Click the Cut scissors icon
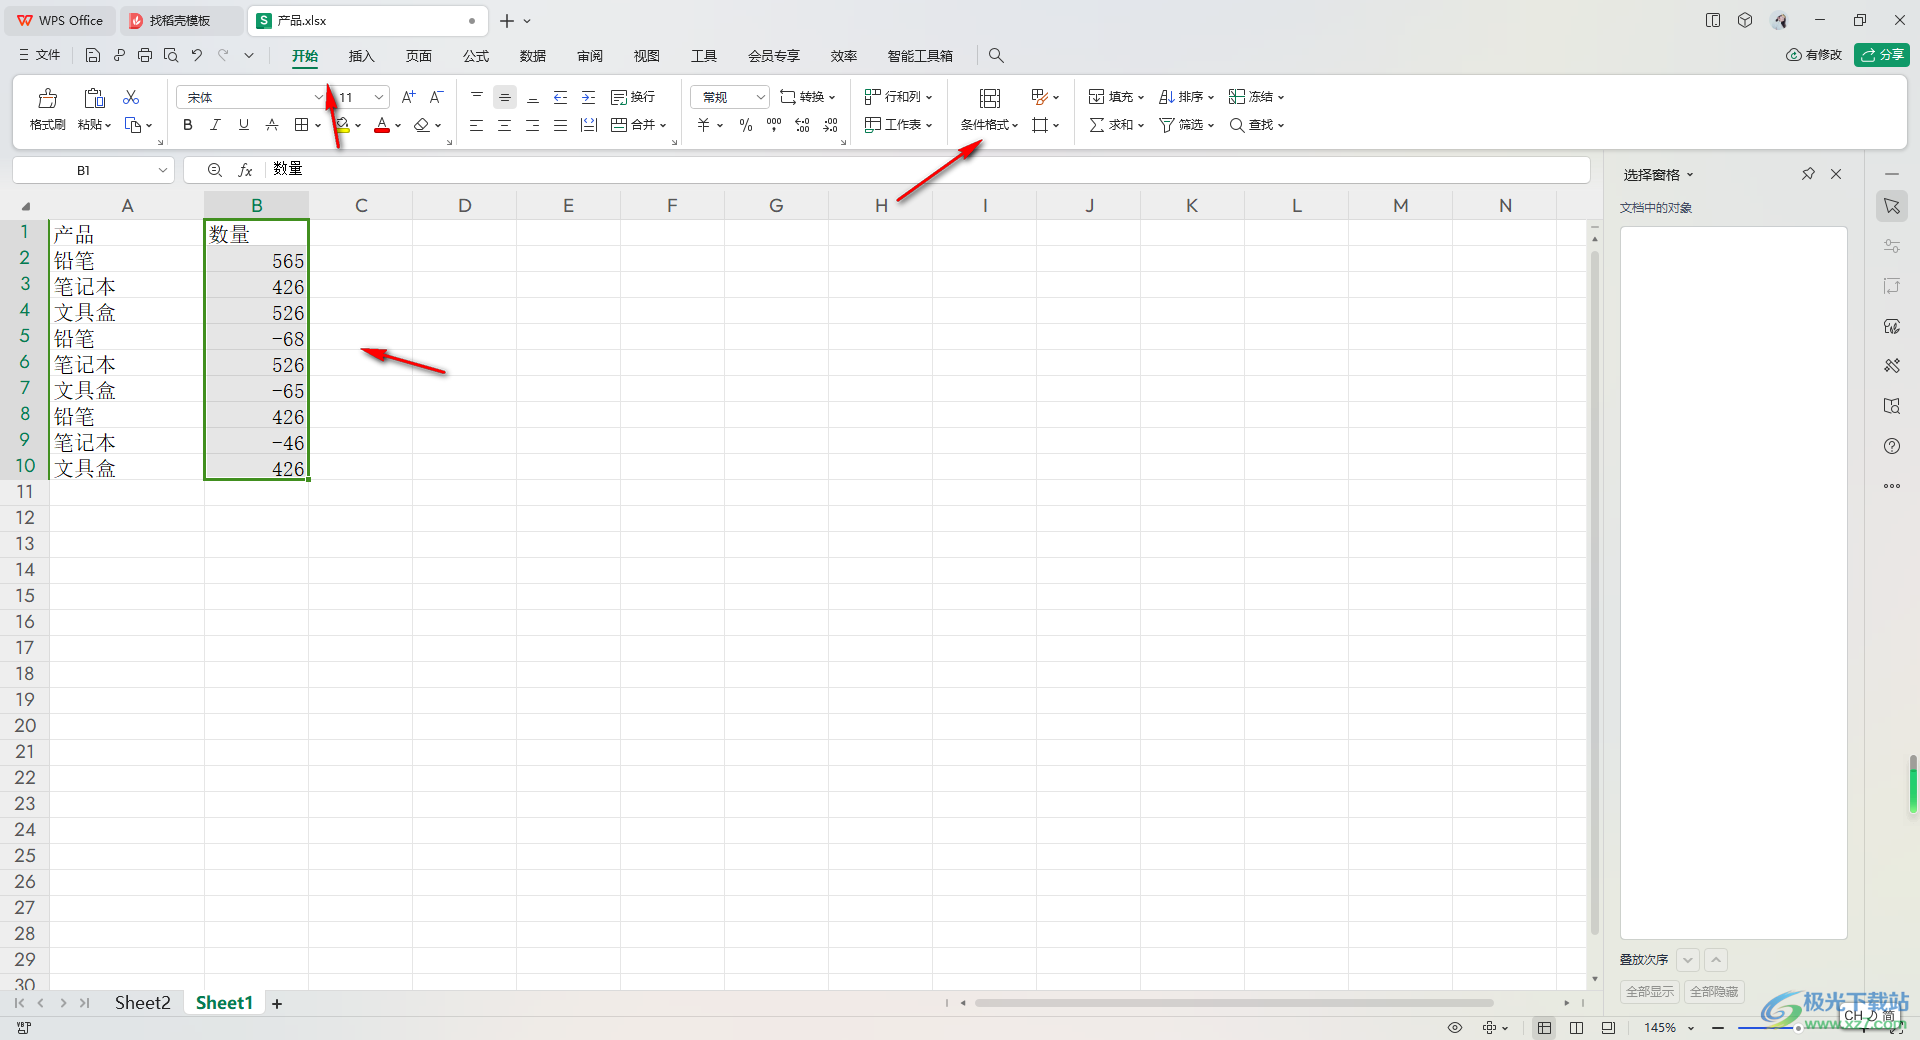This screenshot has height=1040, width=1920. click(131, 97)
